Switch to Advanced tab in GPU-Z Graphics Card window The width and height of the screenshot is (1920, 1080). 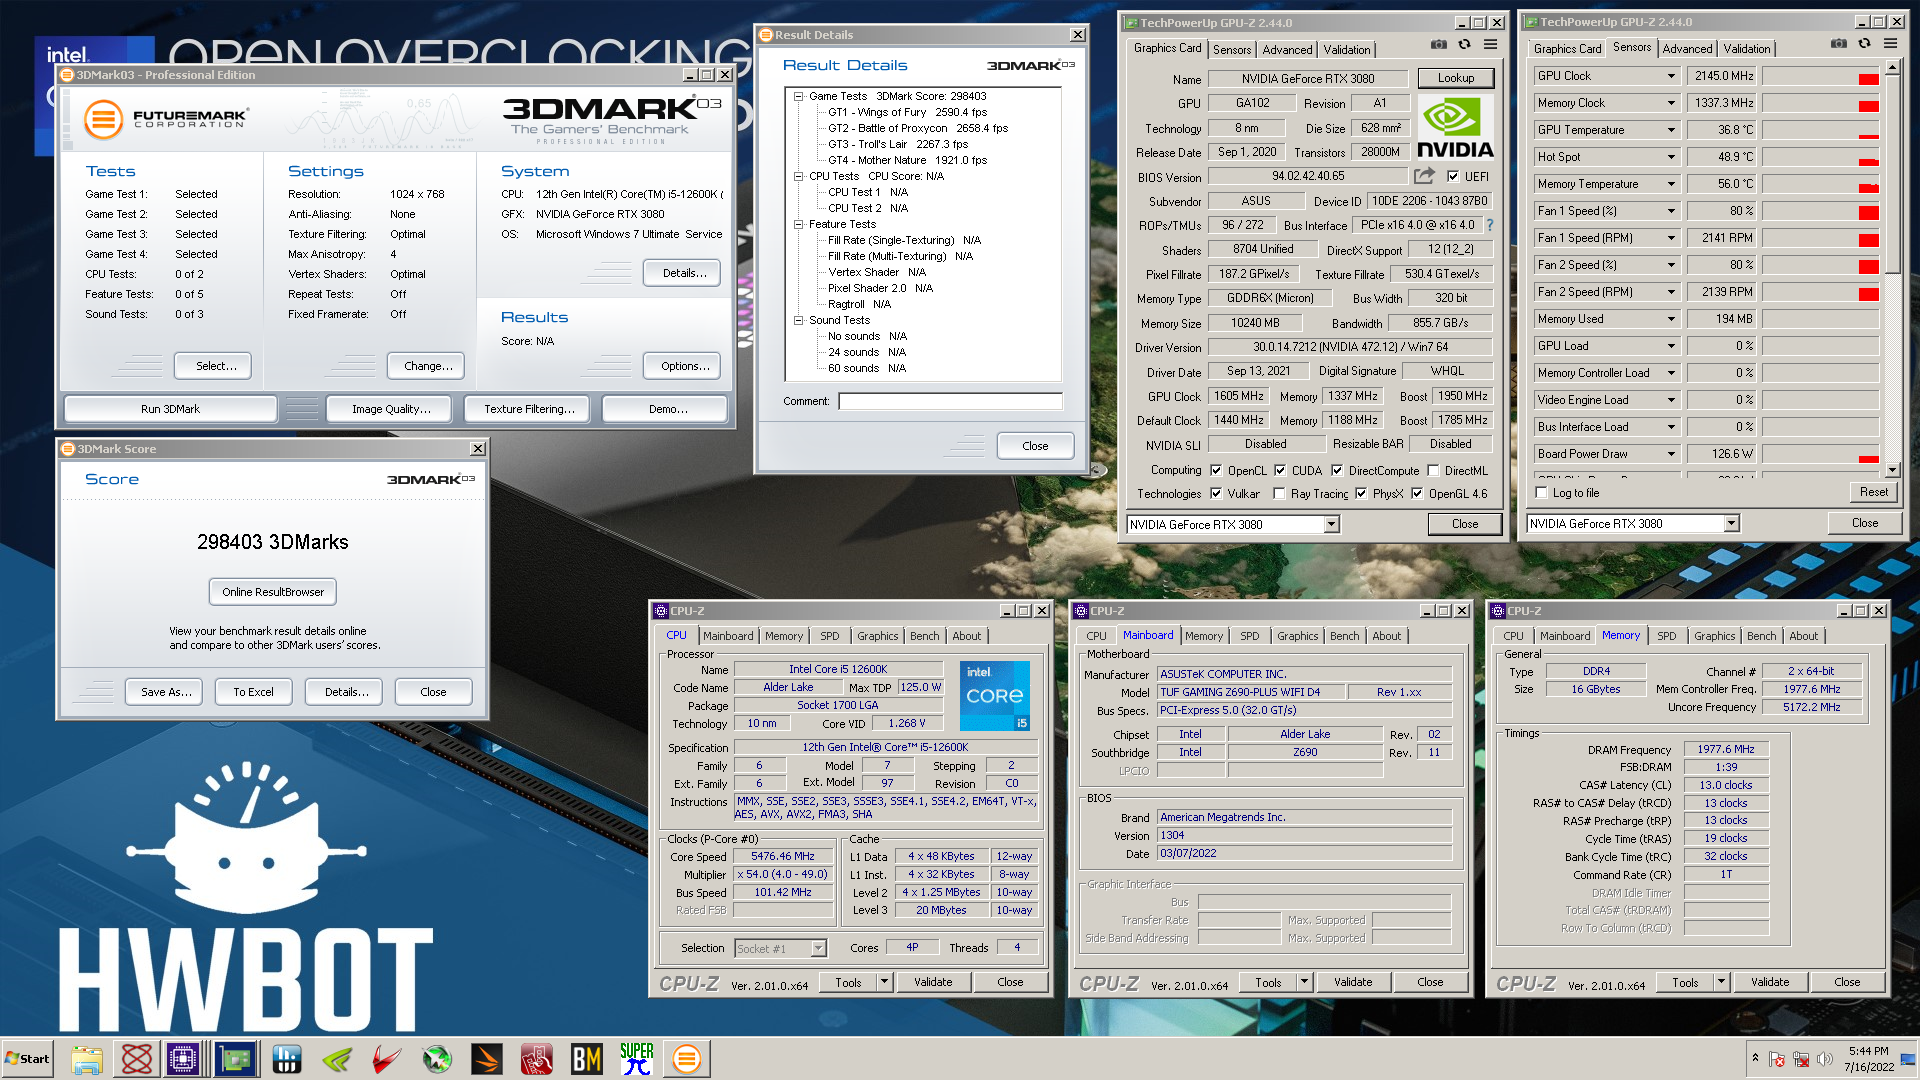click(x=1287, y=50)
